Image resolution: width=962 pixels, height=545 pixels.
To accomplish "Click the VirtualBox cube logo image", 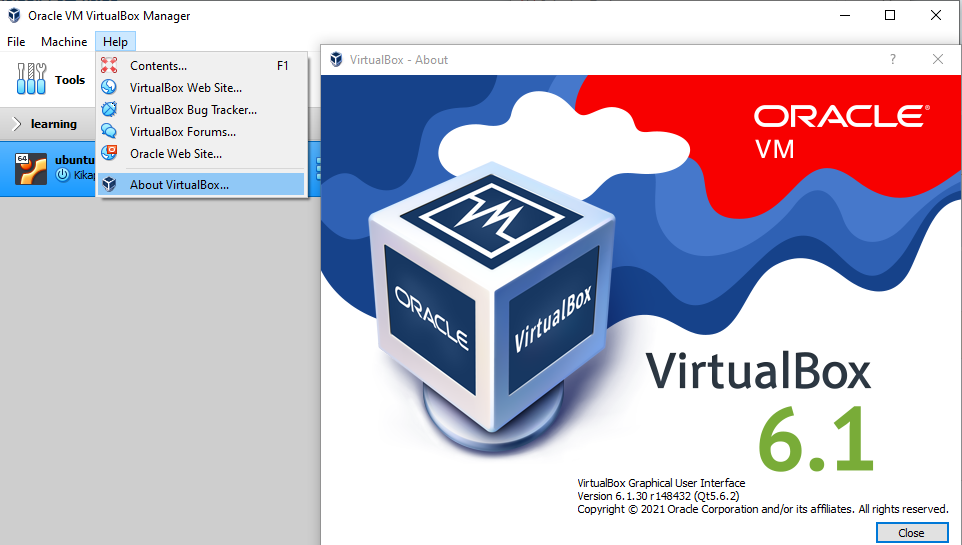I will [491, 307].
